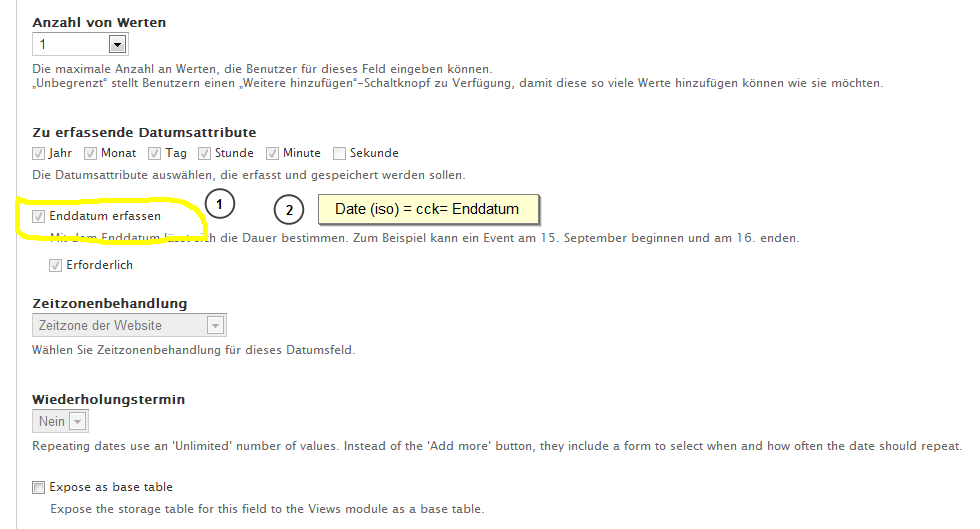The height and width of the screenshot is (529, 980).
Task: Click the circled number 2 marker
Action: point(289,210)
